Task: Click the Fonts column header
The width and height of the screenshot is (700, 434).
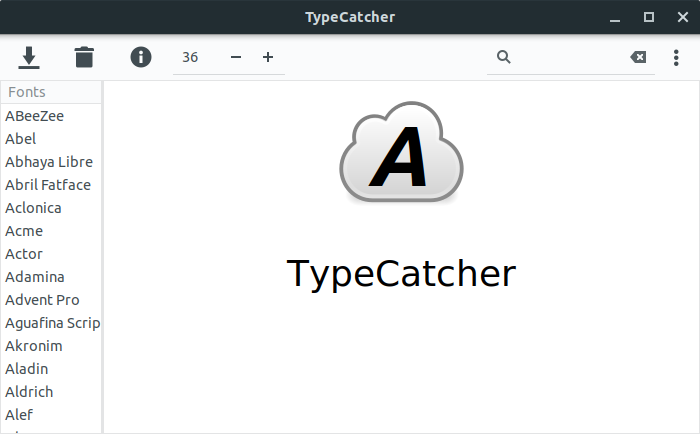Action: coord(51,92)
